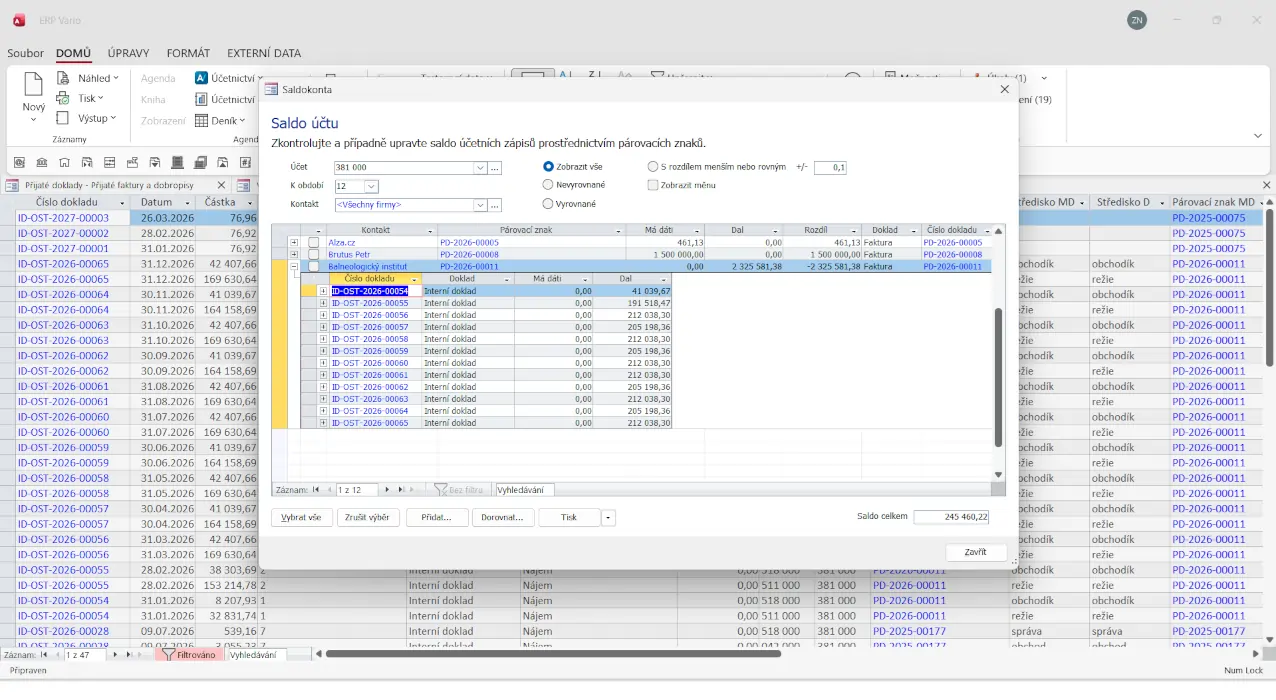Click the ellipsis button next to Kontakt field

[495, 205]
